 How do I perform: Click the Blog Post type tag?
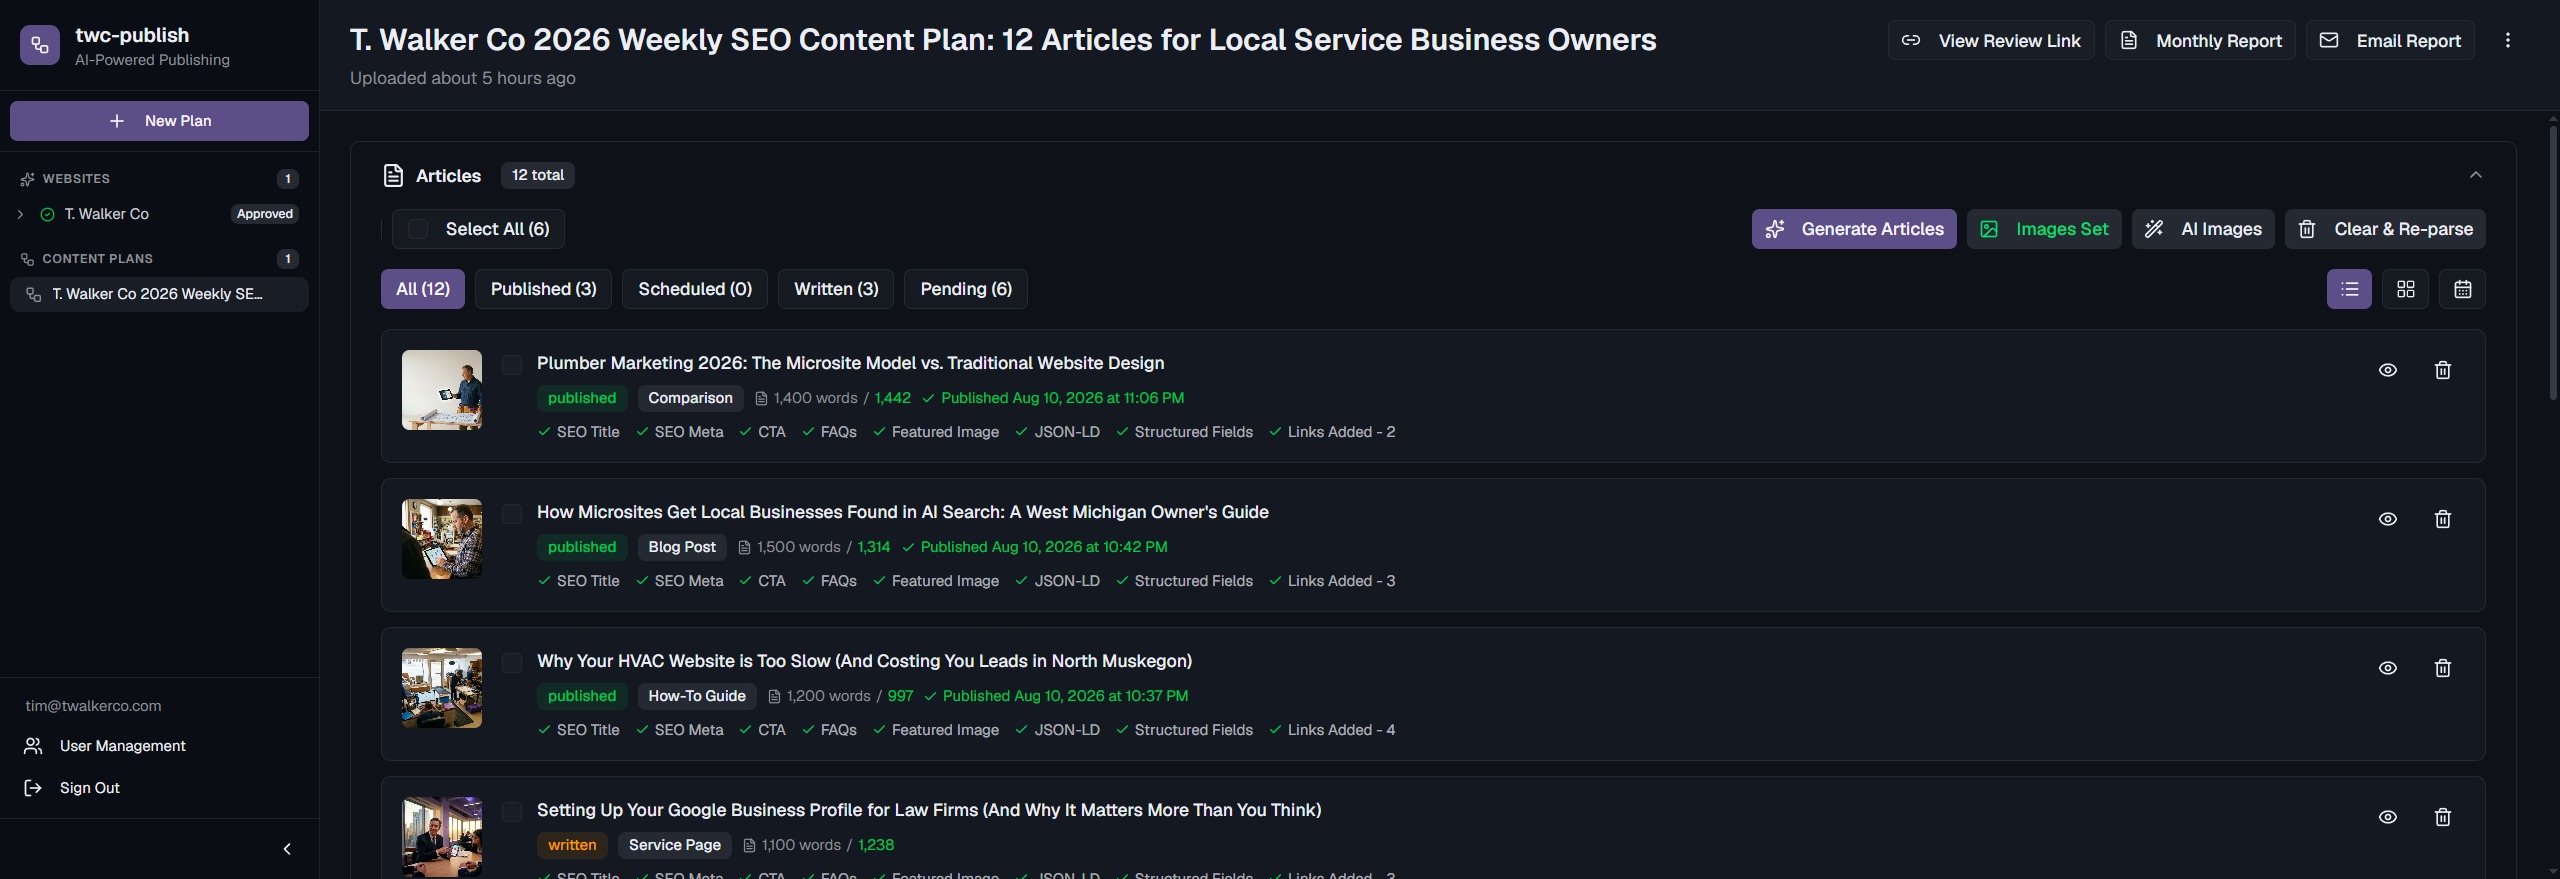click(x=682, y=547)
